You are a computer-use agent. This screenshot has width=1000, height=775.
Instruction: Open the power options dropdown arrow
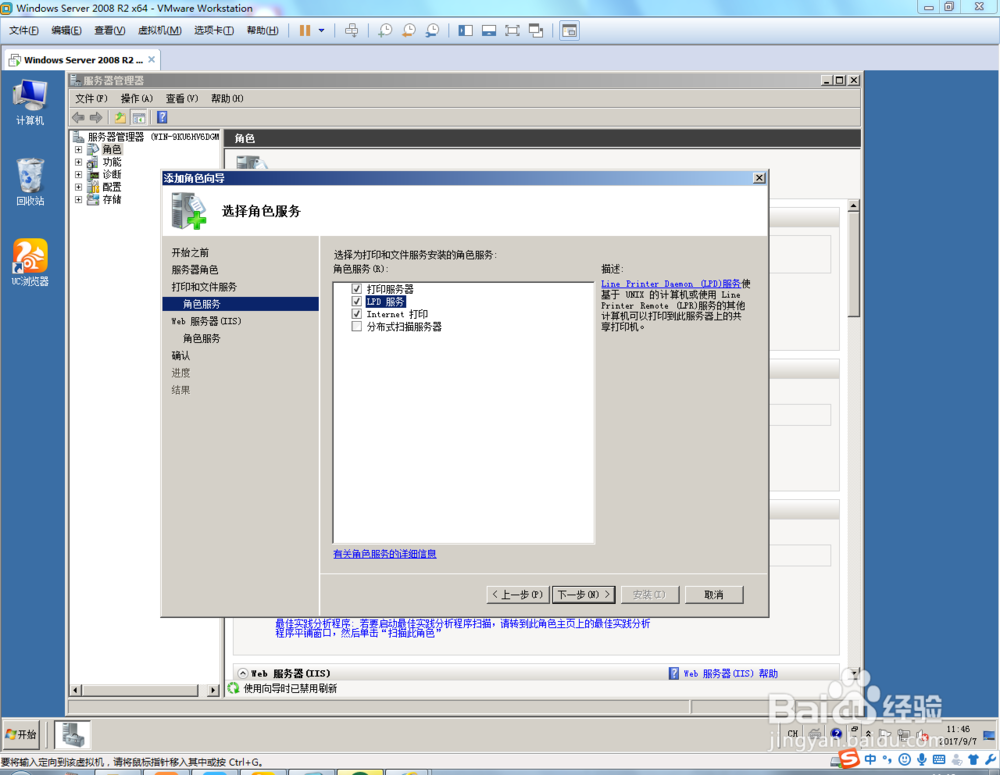click(x=321, y=31)
